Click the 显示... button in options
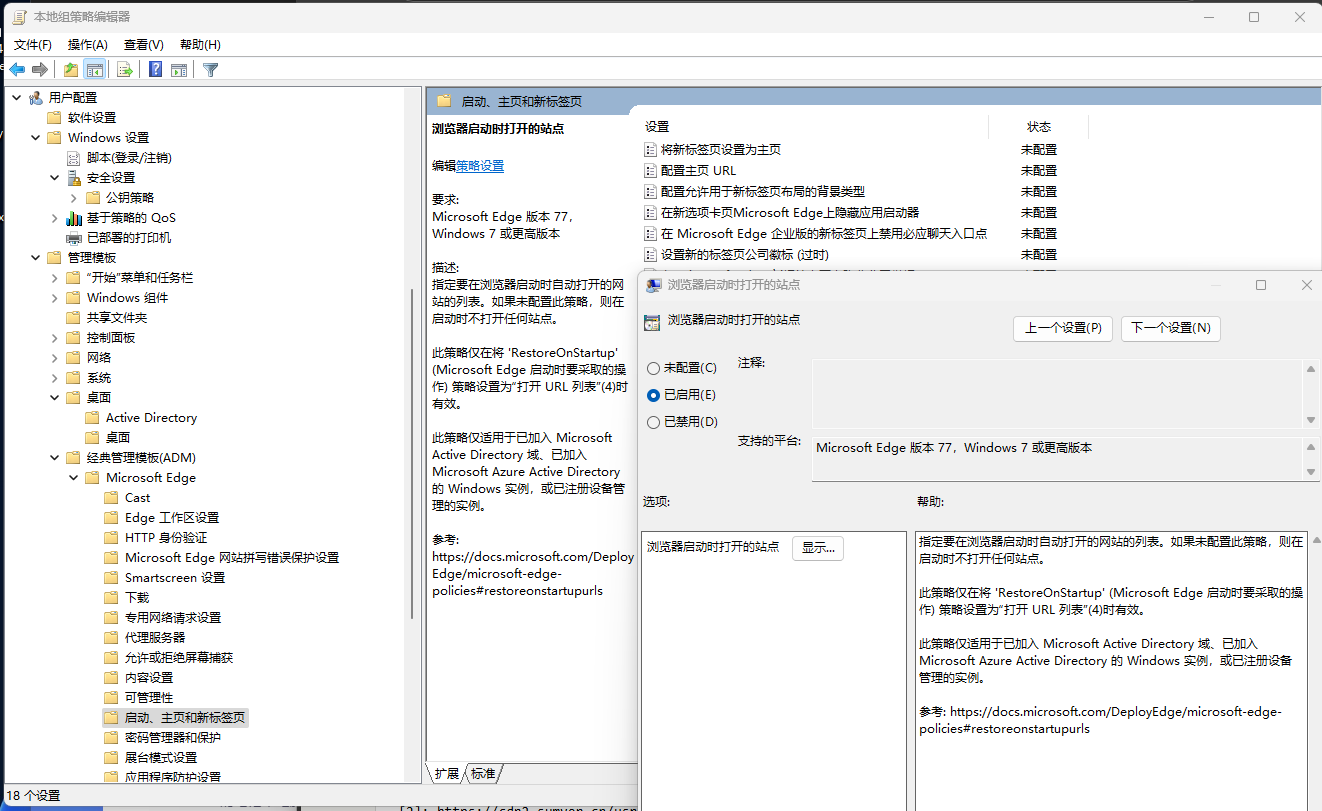 tap(818, 548)
